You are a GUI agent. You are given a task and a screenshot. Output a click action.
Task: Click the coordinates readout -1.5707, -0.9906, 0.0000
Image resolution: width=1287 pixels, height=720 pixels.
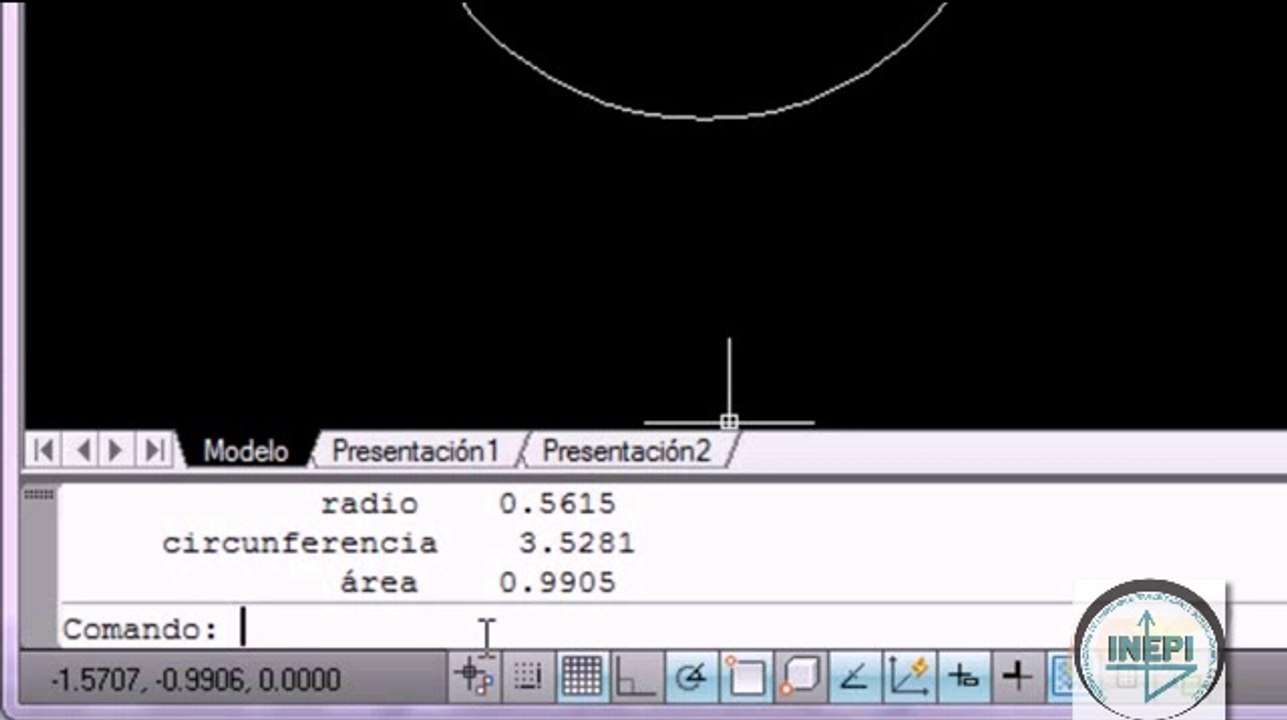[195, 680]
